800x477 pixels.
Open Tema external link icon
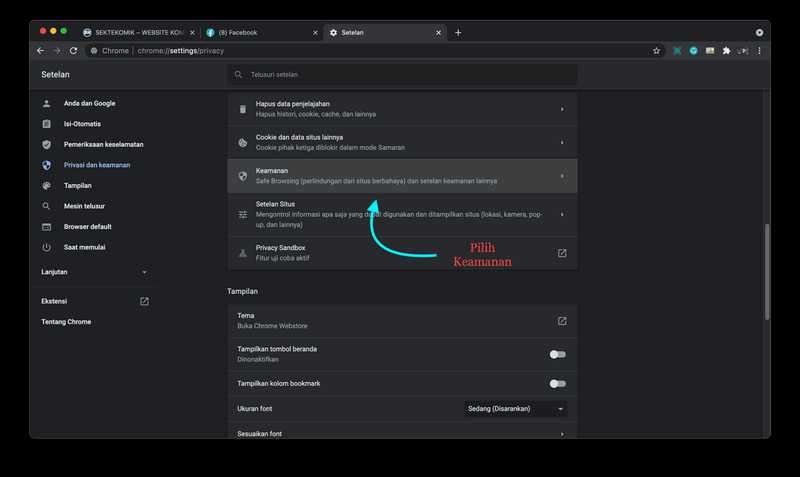point(561,321)
